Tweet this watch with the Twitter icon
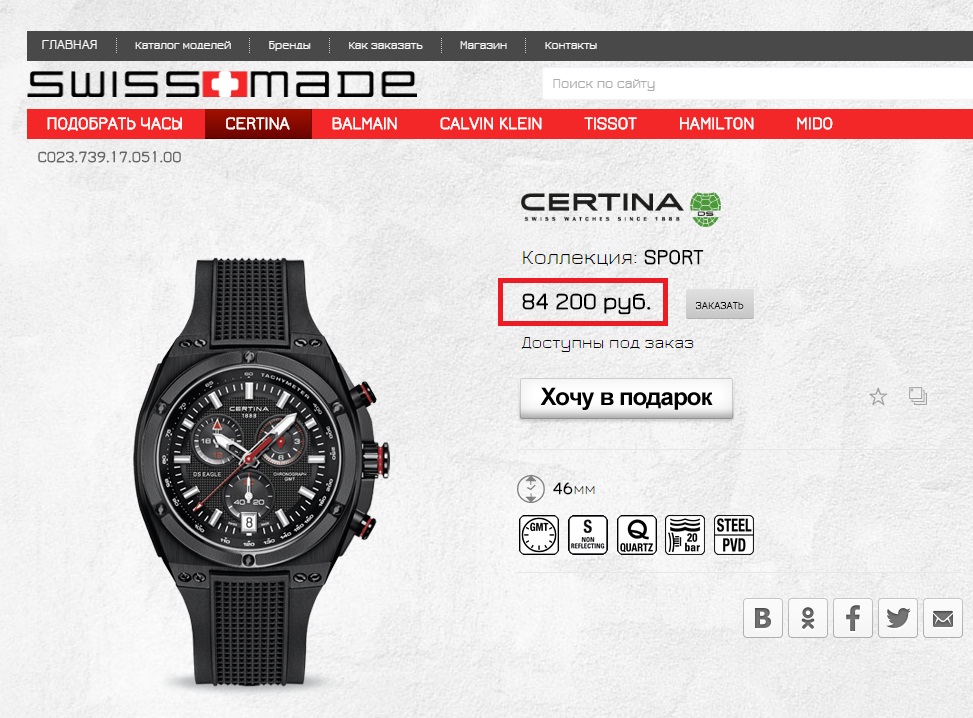The height and width of the screenshot is (718, 973). coord(897,618)
